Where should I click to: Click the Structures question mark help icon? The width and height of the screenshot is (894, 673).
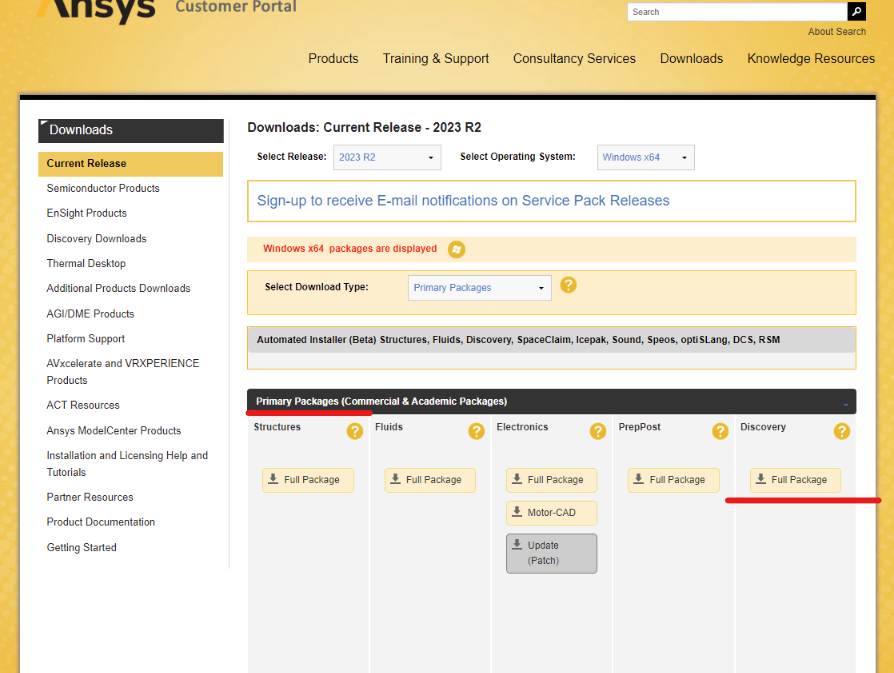pos(354,431)
